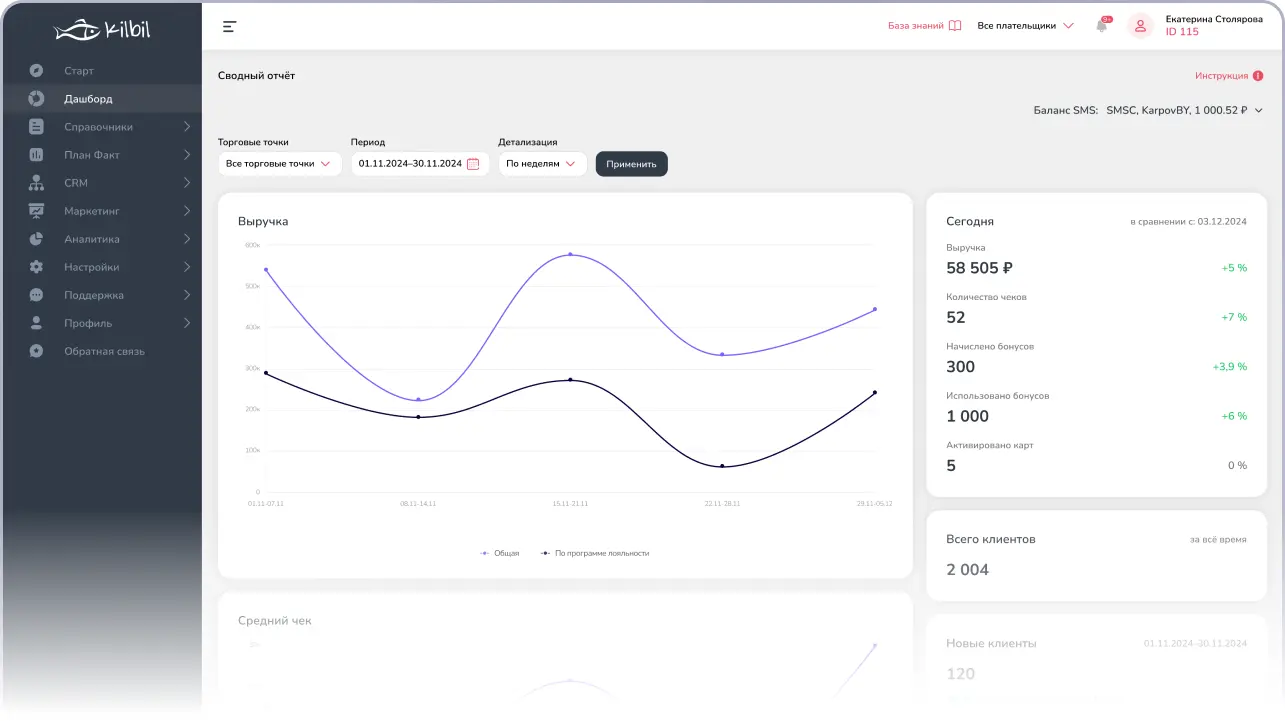Viewport: 1285px width, 721px height.
Task: Click the Всего клиентов value 2 004
Action: click(x=967, y=570)
